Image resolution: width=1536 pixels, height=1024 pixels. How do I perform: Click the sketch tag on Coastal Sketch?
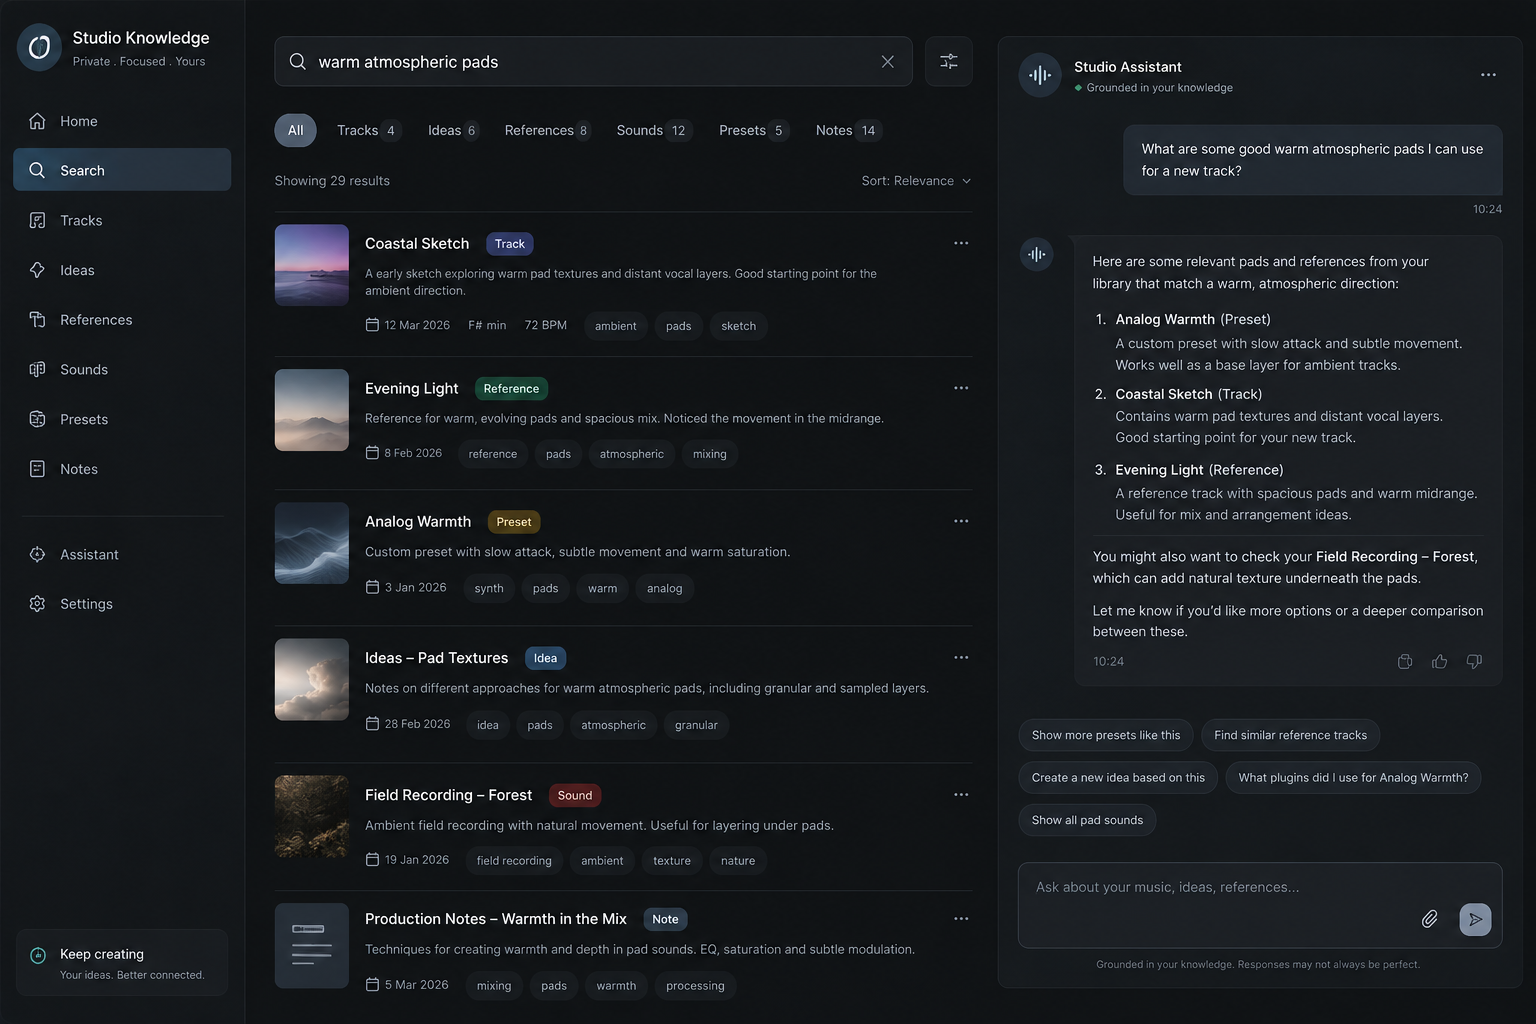pos(739,326)
